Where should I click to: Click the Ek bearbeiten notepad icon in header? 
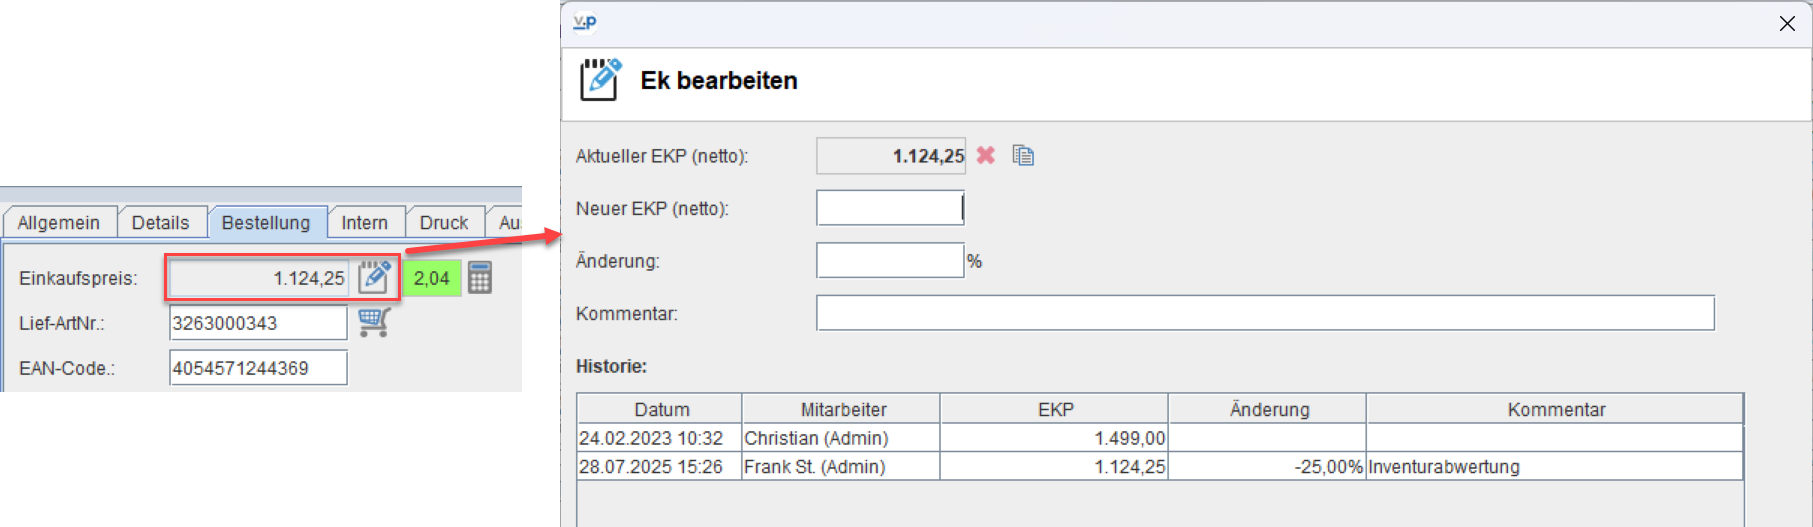[x=600, y=80]
